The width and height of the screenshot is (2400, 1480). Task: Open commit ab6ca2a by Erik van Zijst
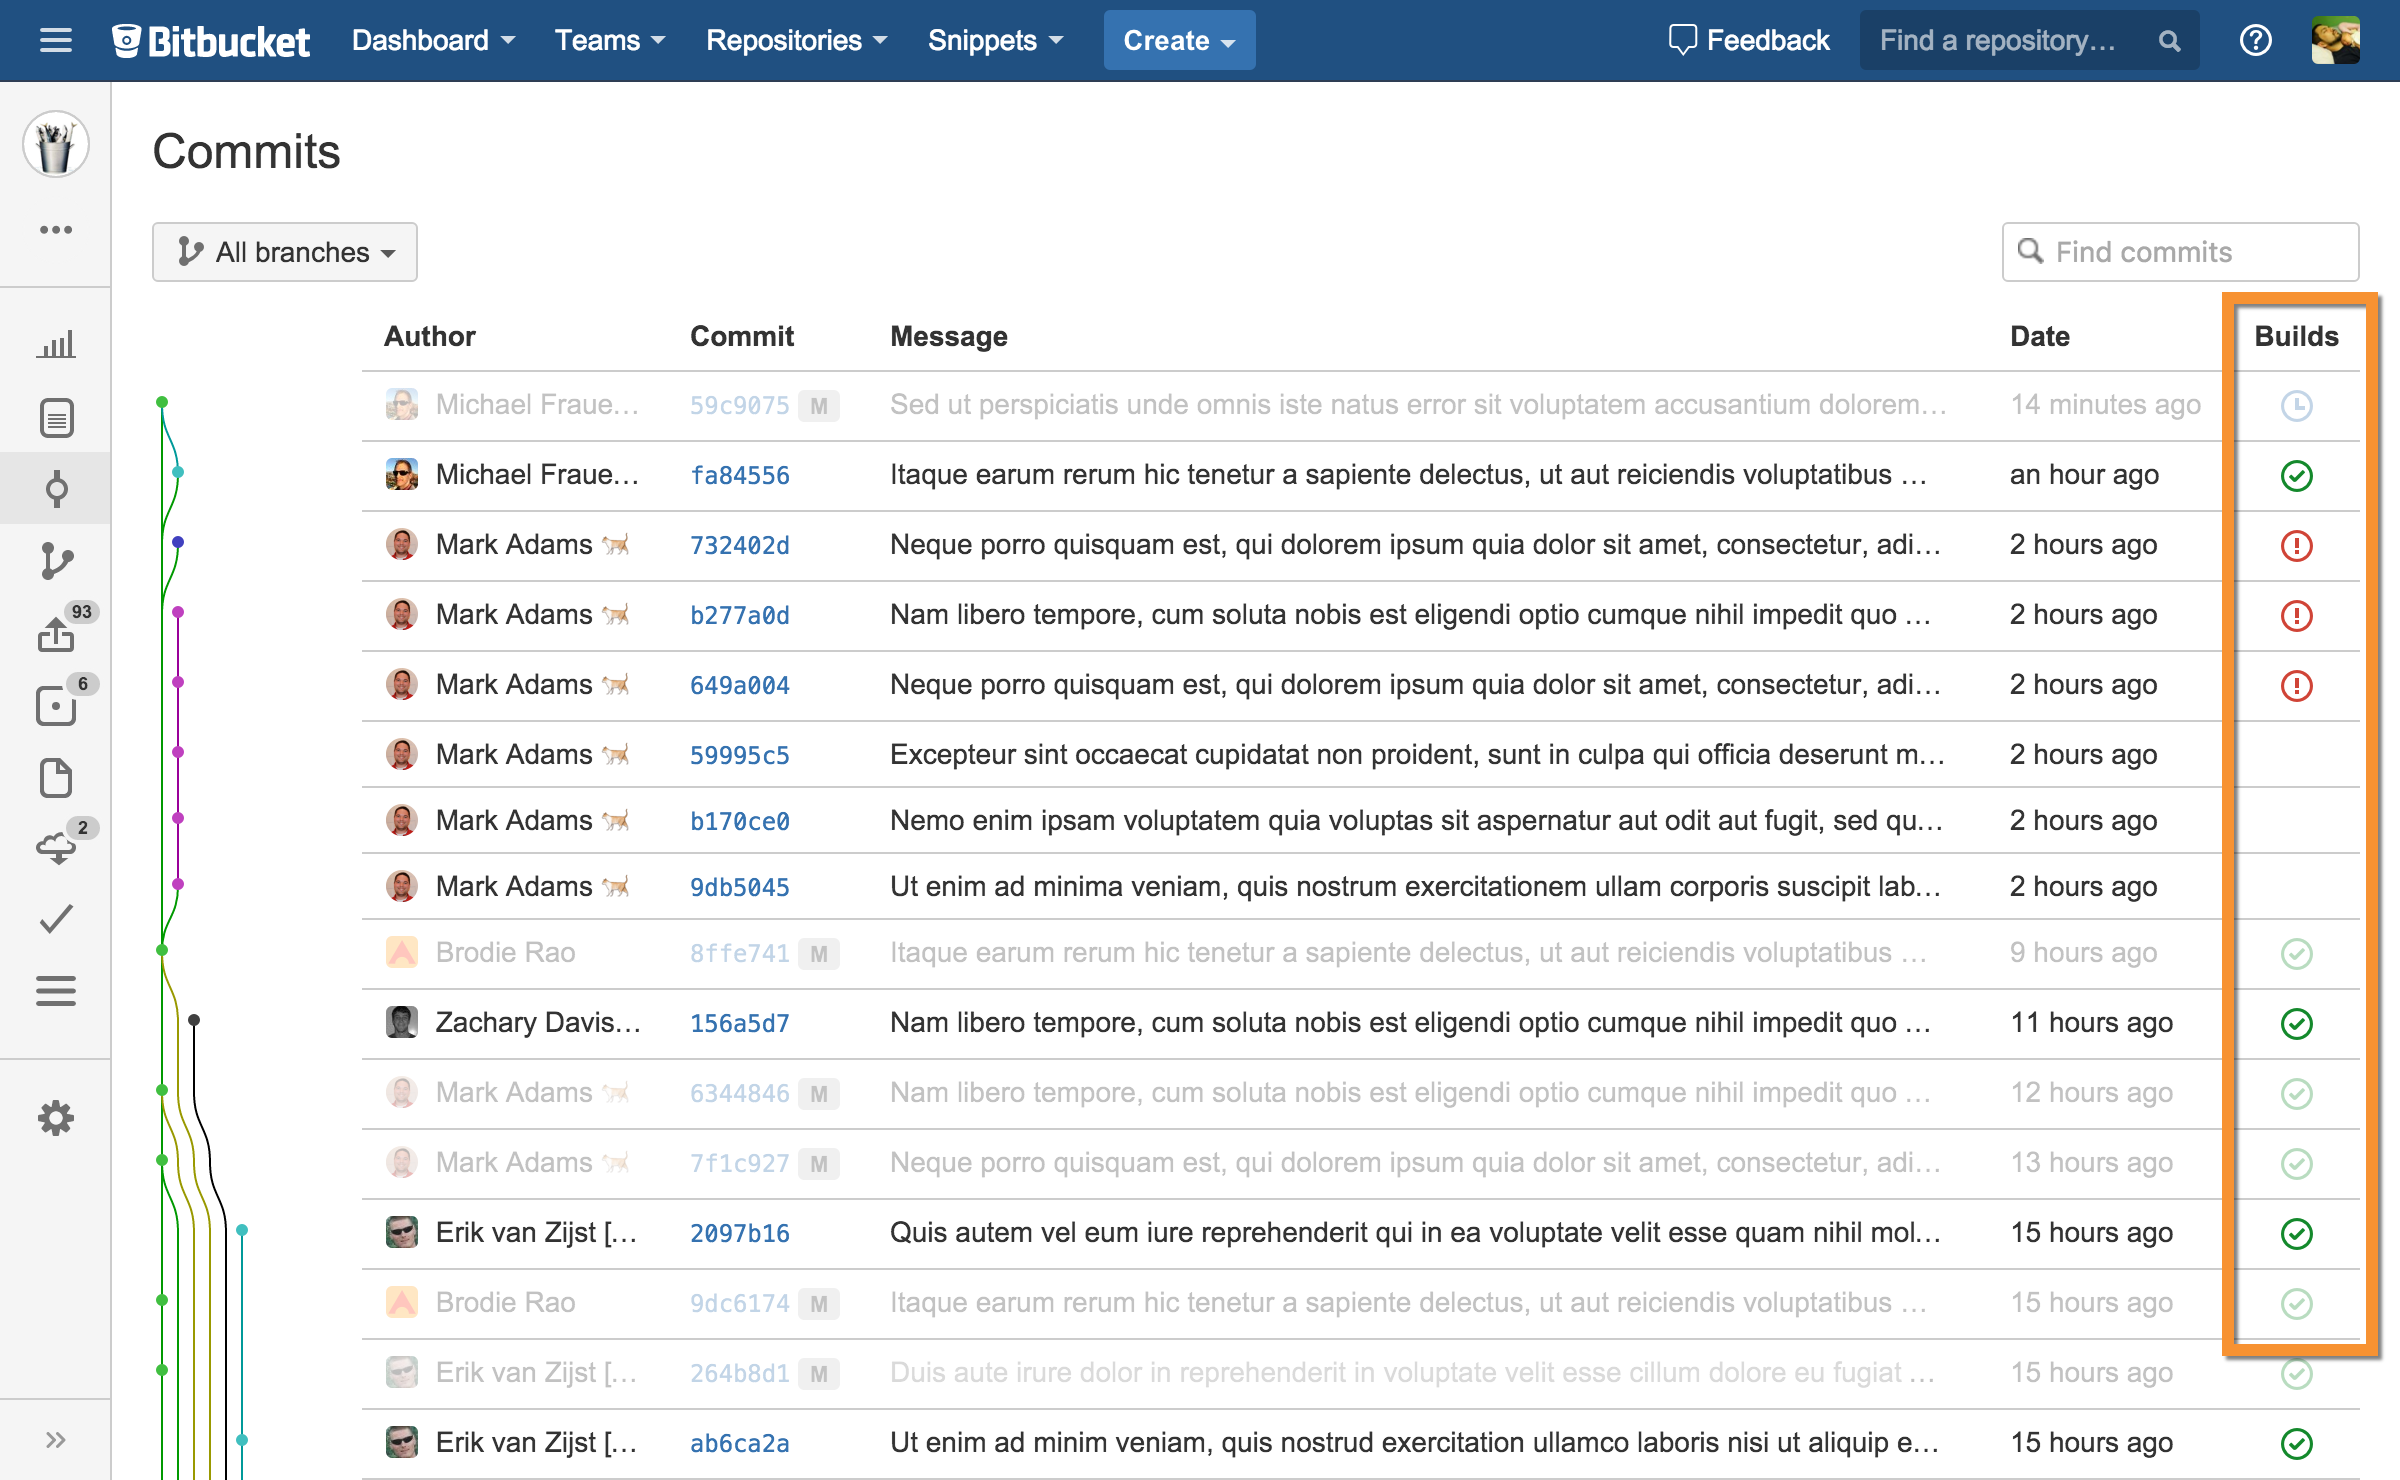(738, 1442)
